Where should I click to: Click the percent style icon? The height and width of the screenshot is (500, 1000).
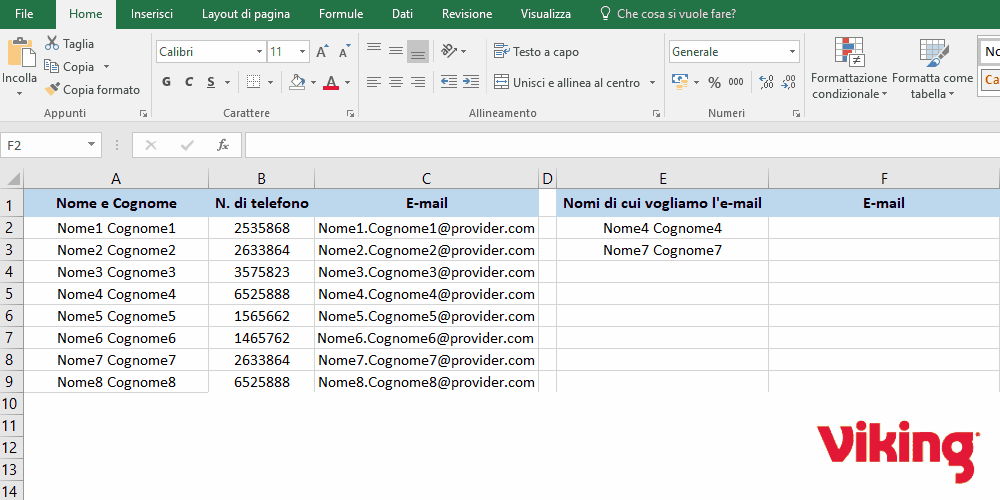pyautogui.click(x=714, y=83)
